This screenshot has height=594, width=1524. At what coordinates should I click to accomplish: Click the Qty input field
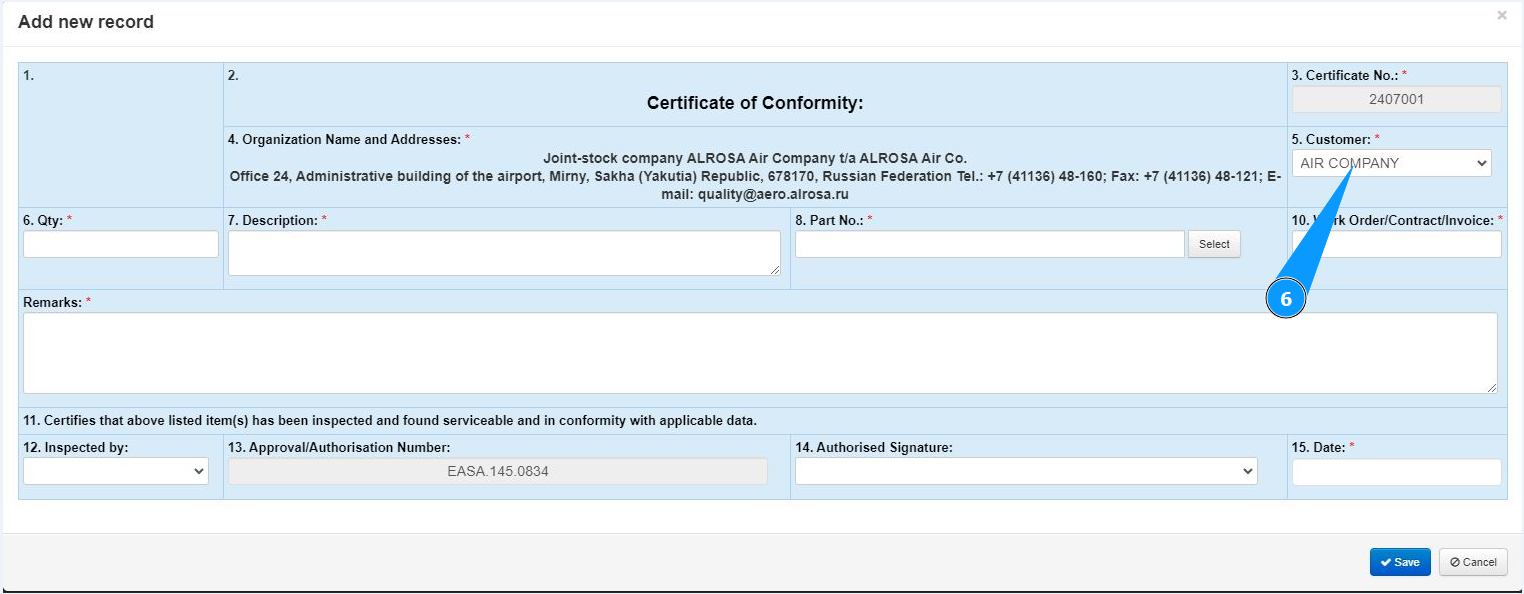pyautogui.click(x=121, y=244)
